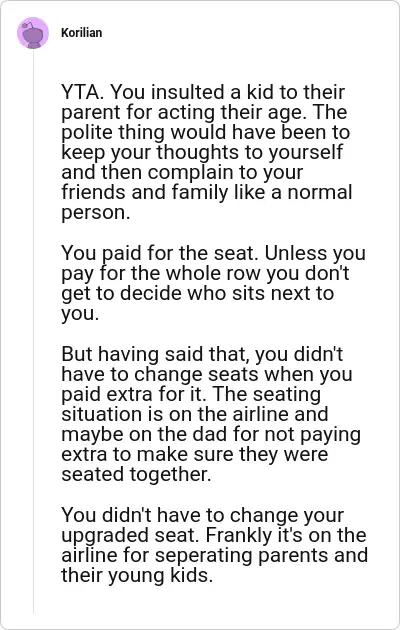Open Korilian's purple Reddit avatar
The height and width of the screenshot is (630, 400).
(x=33, y=33)
